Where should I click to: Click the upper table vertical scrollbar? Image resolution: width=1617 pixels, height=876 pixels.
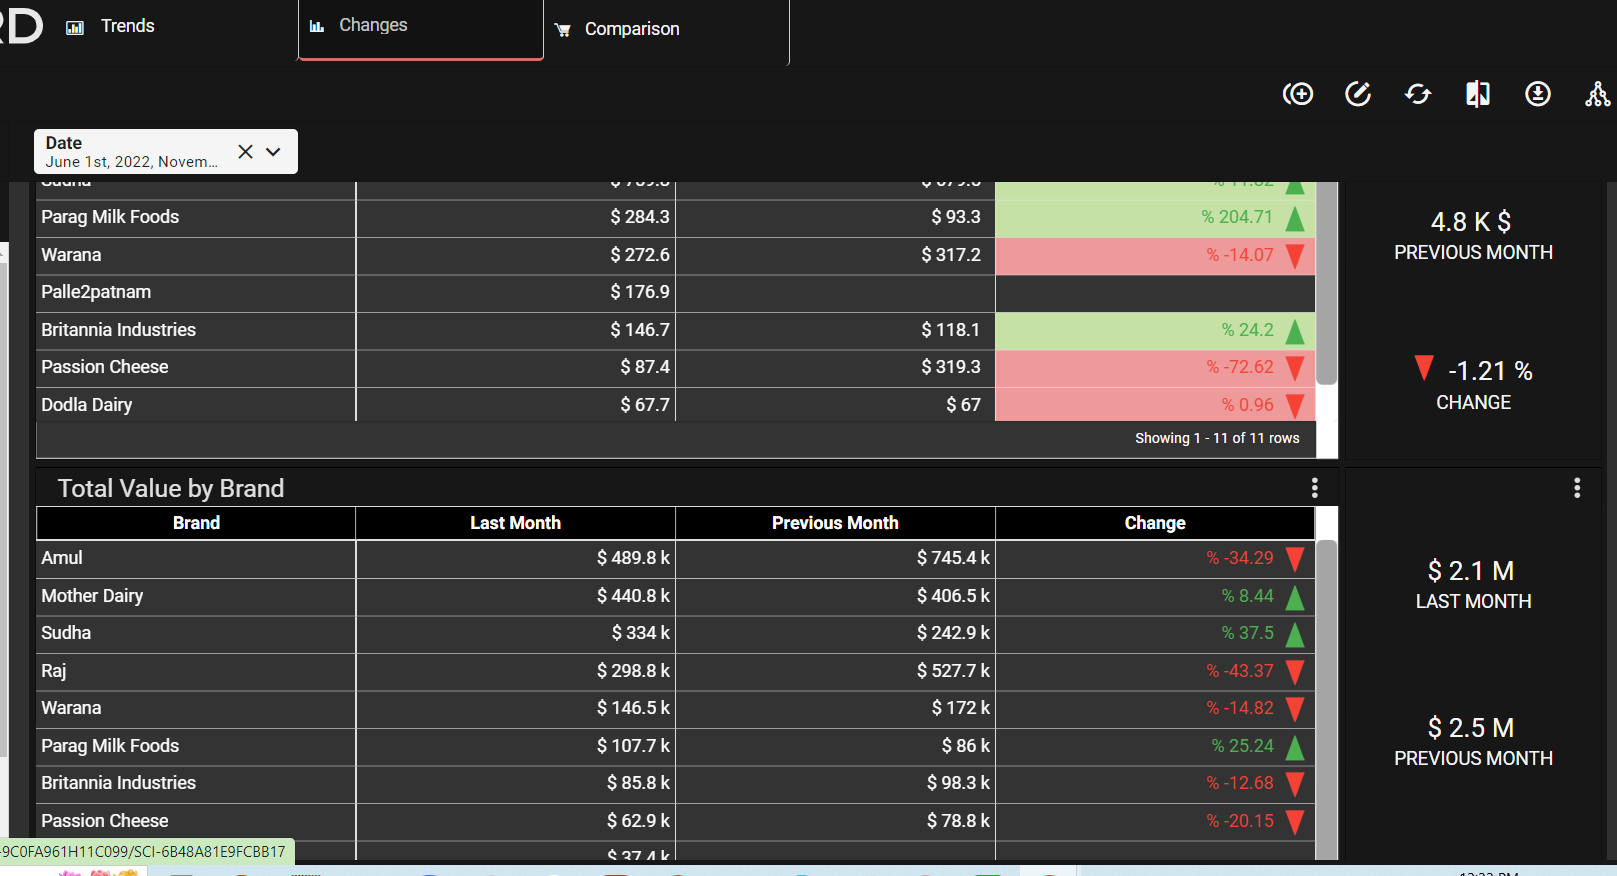1327,283
